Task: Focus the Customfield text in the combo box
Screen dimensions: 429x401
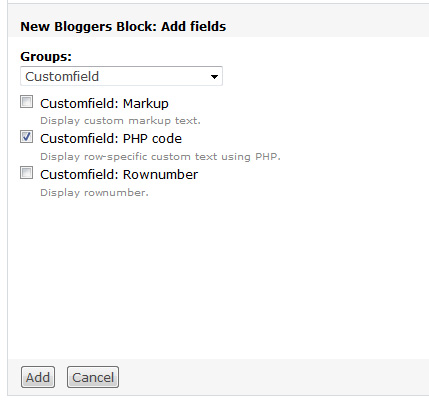Action: coord(62,77)
